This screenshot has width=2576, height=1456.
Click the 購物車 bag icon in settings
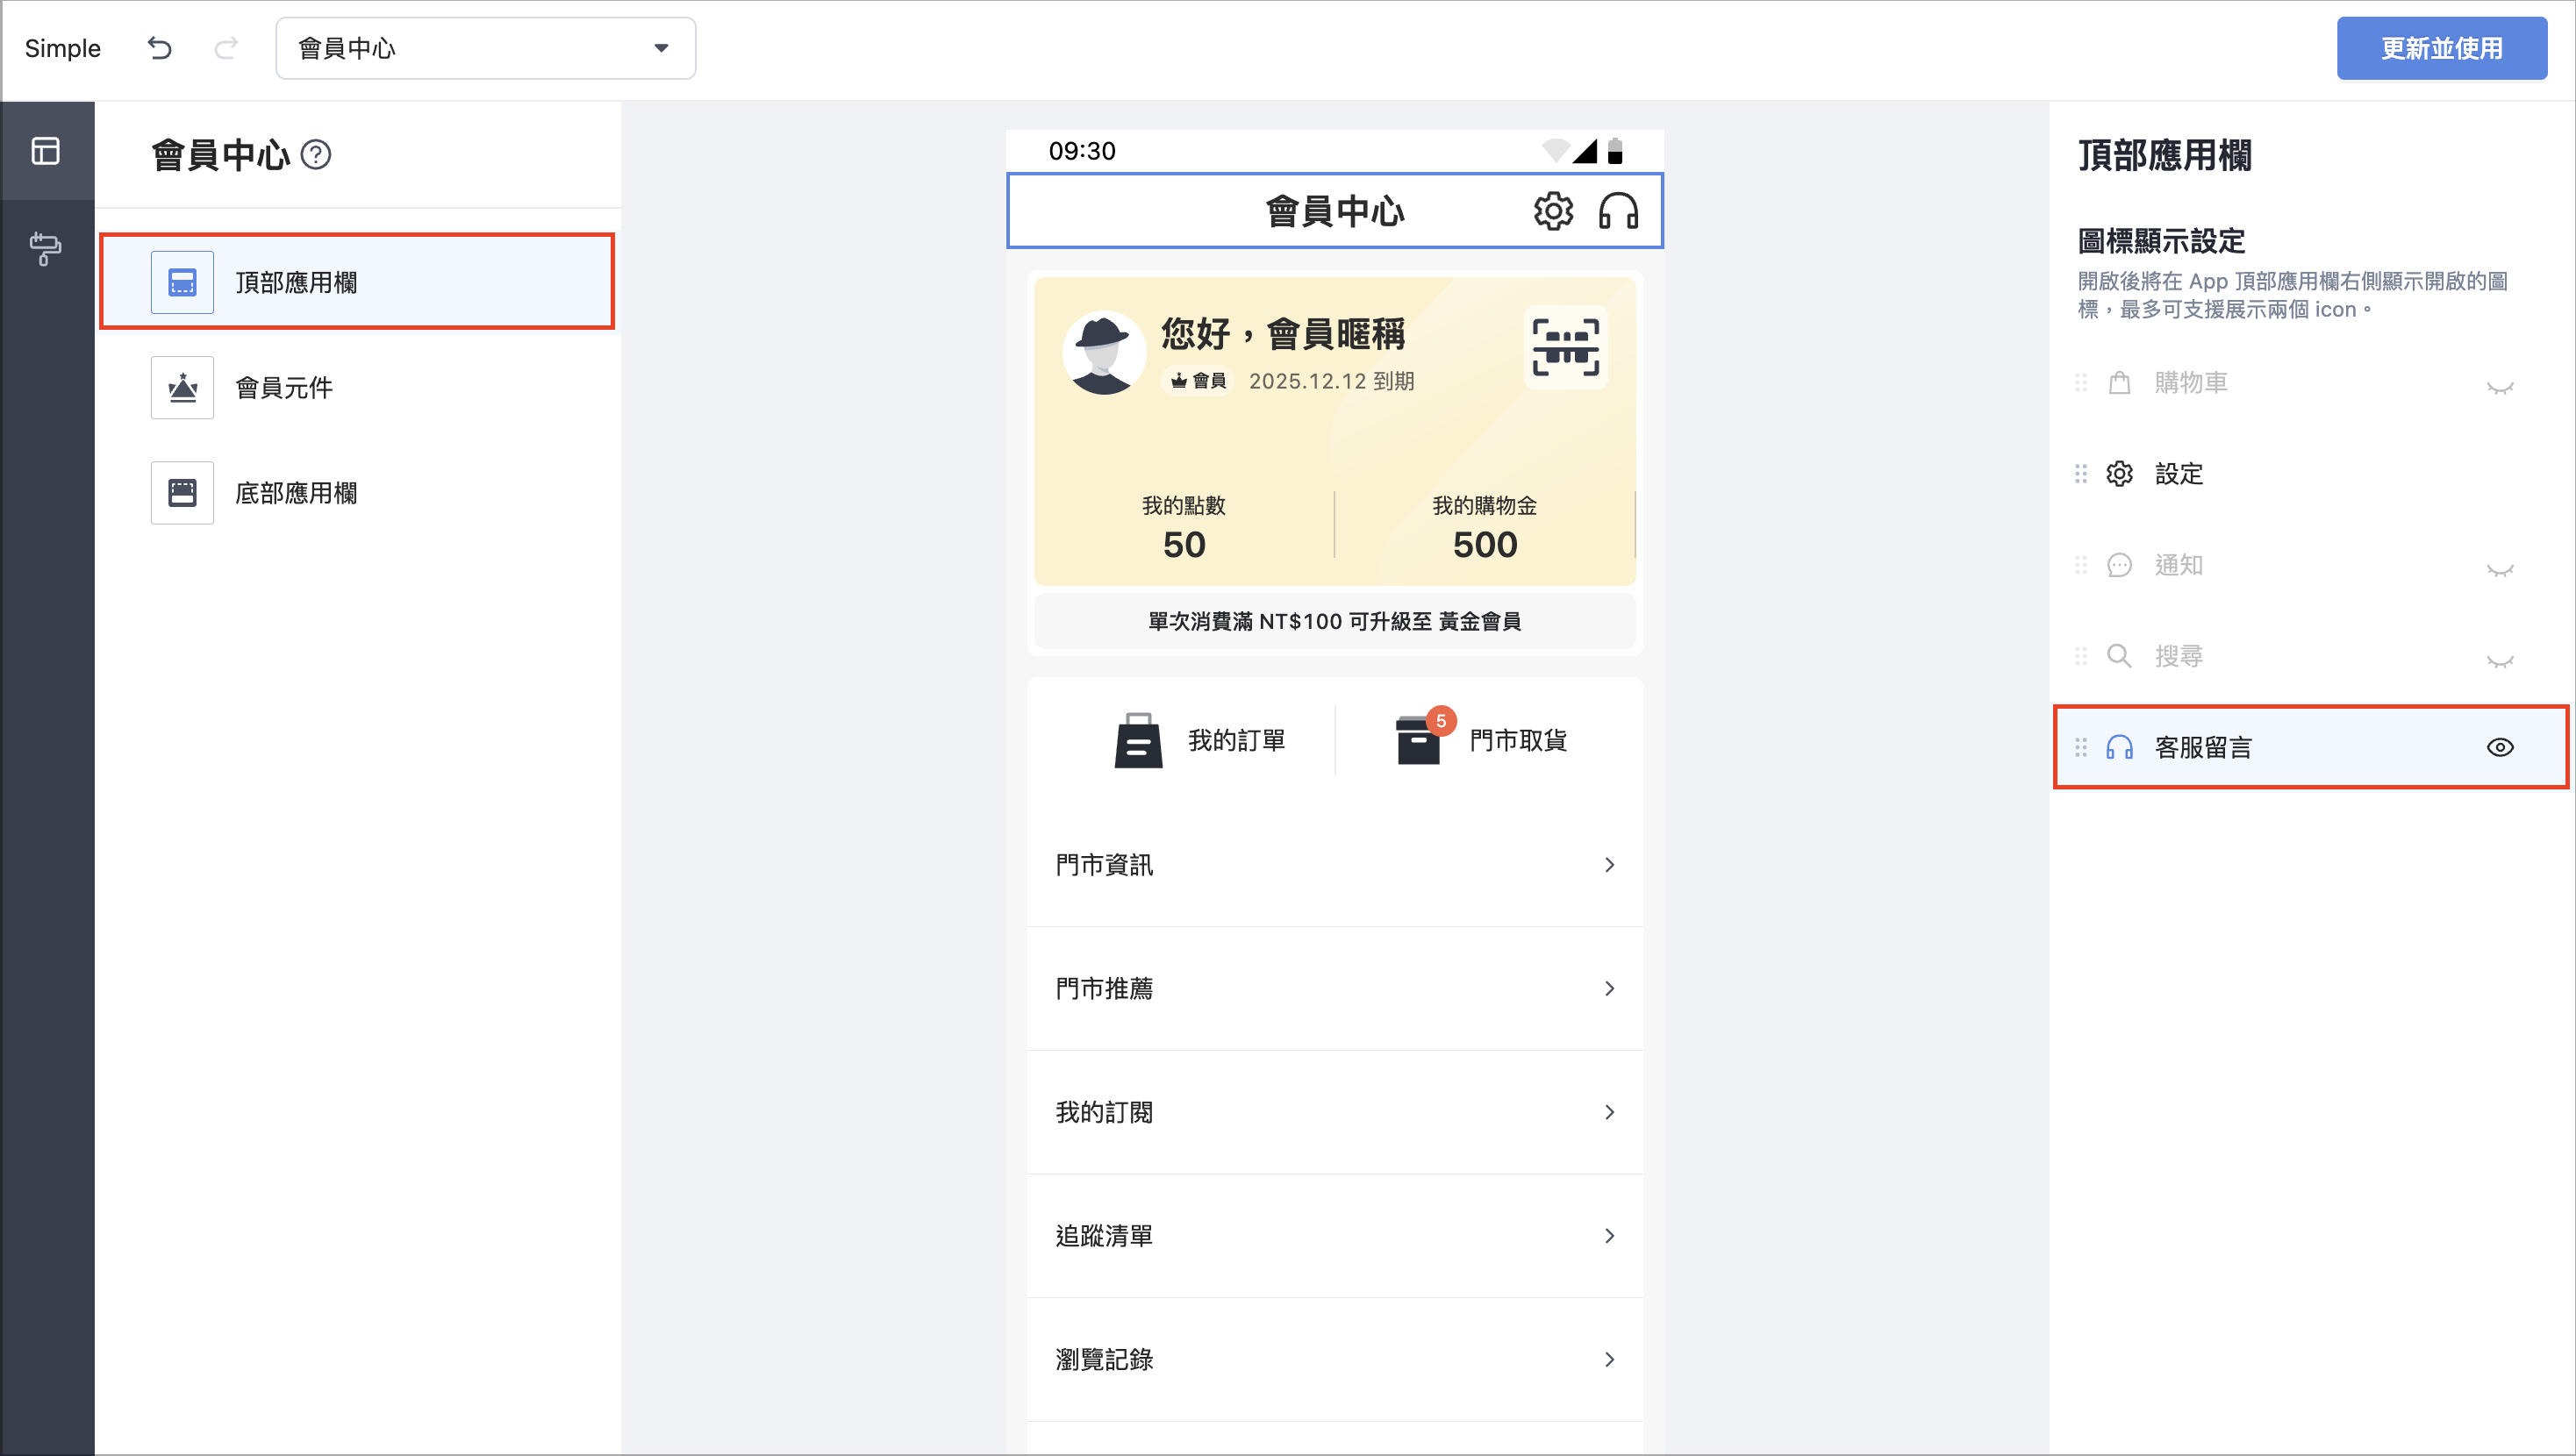(x=2119, y=382)
